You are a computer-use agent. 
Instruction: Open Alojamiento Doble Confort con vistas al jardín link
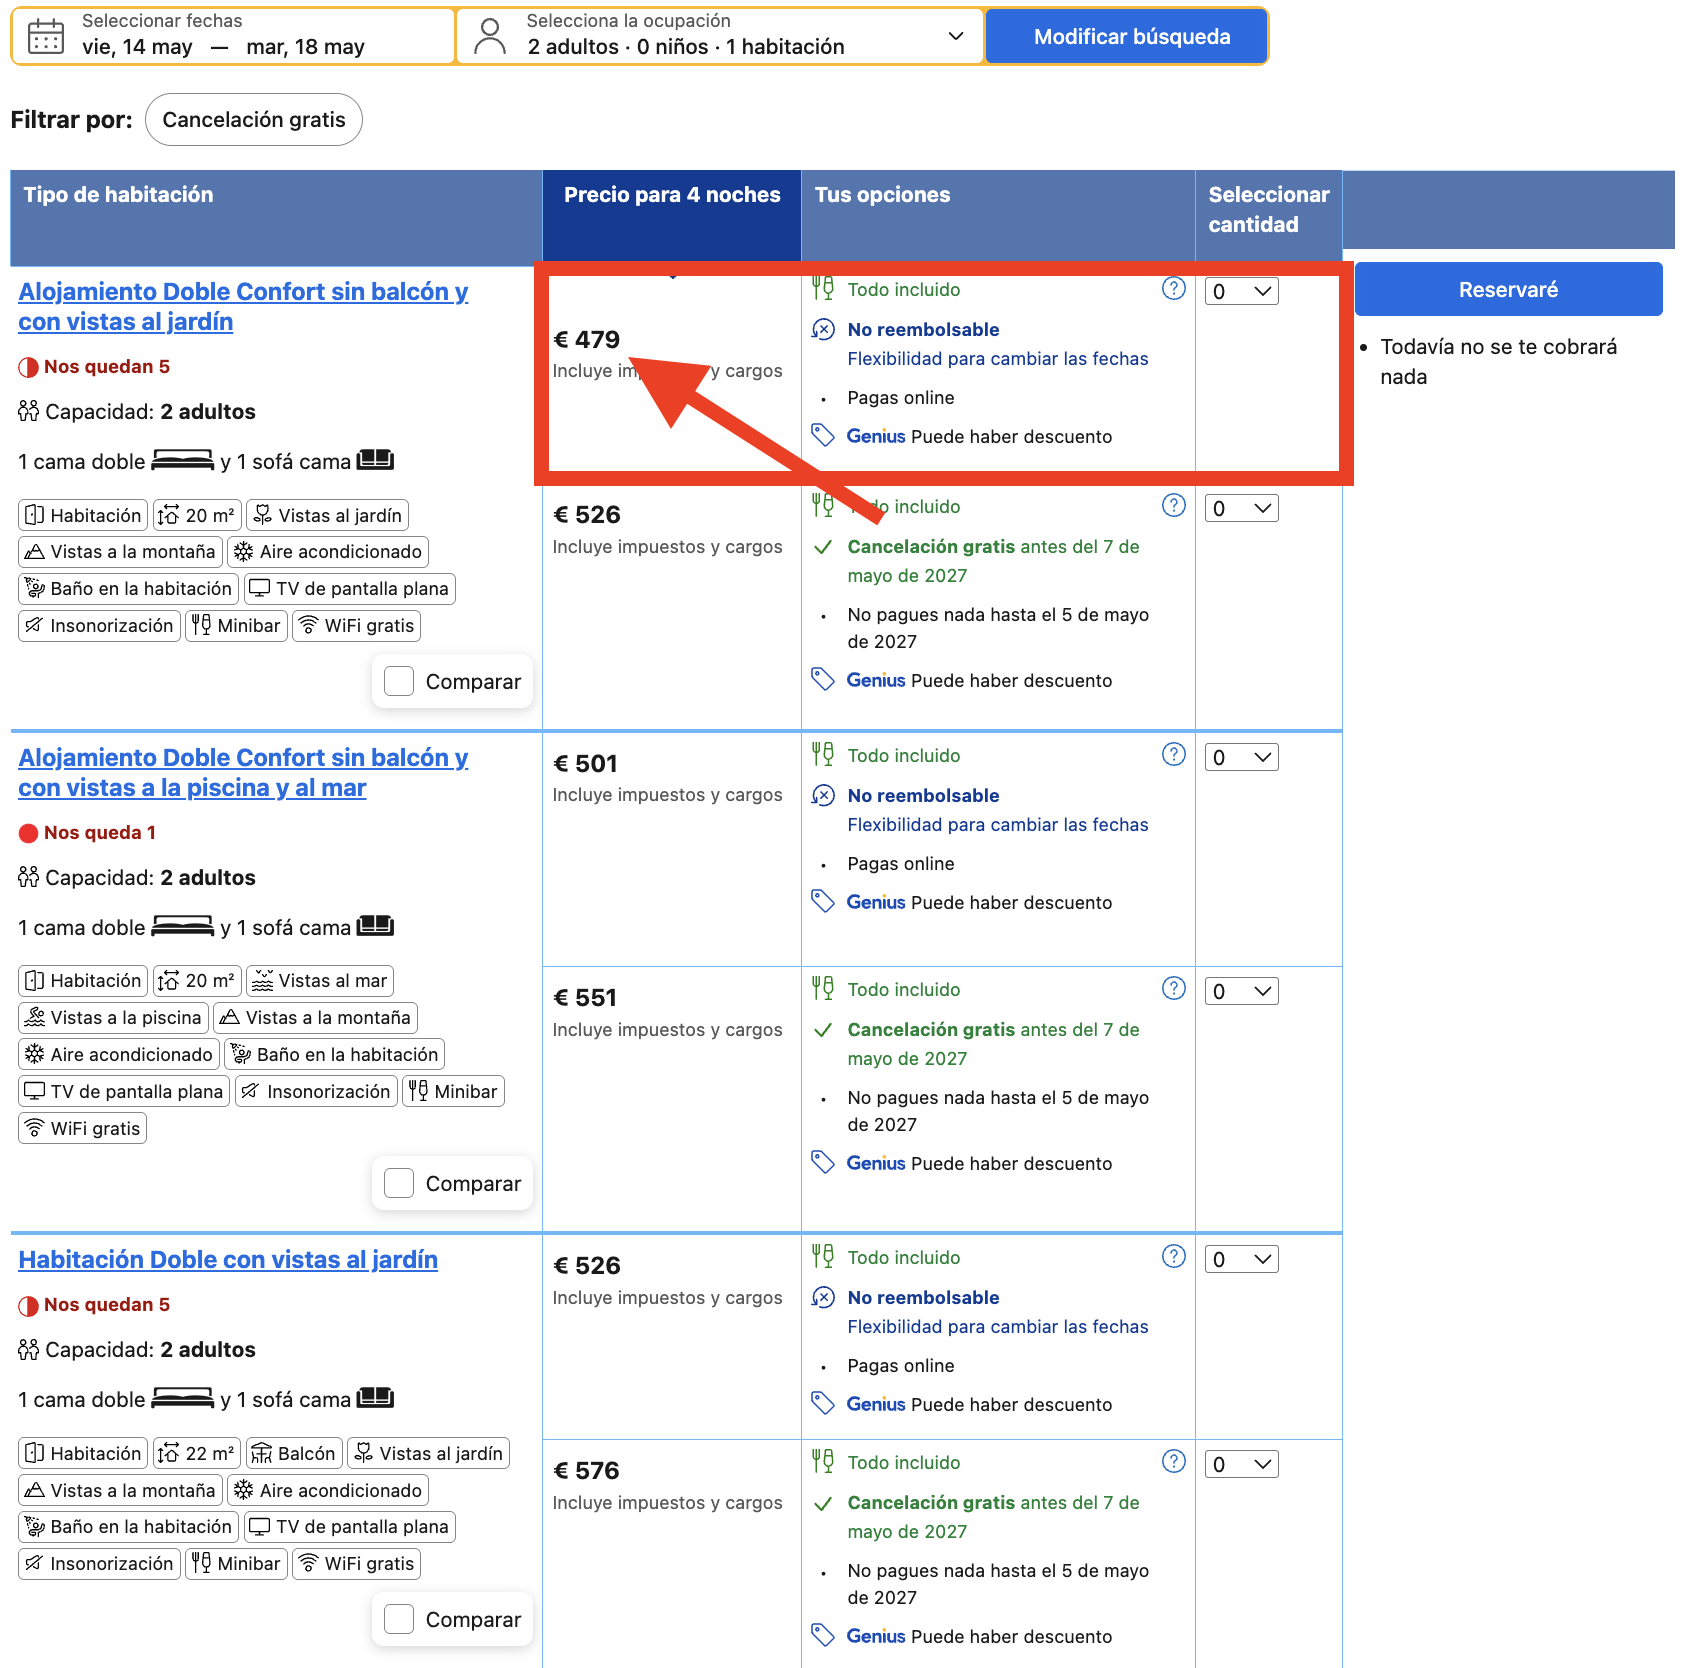[x=243, y=307]
